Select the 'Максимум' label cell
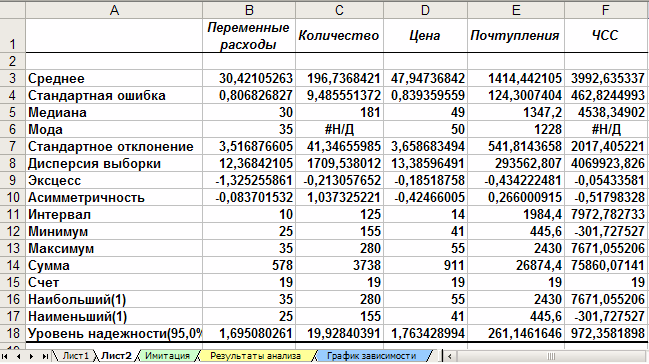The width and height of the screenshot is (649, 364). pyautogui.click(x=114, y=248)
